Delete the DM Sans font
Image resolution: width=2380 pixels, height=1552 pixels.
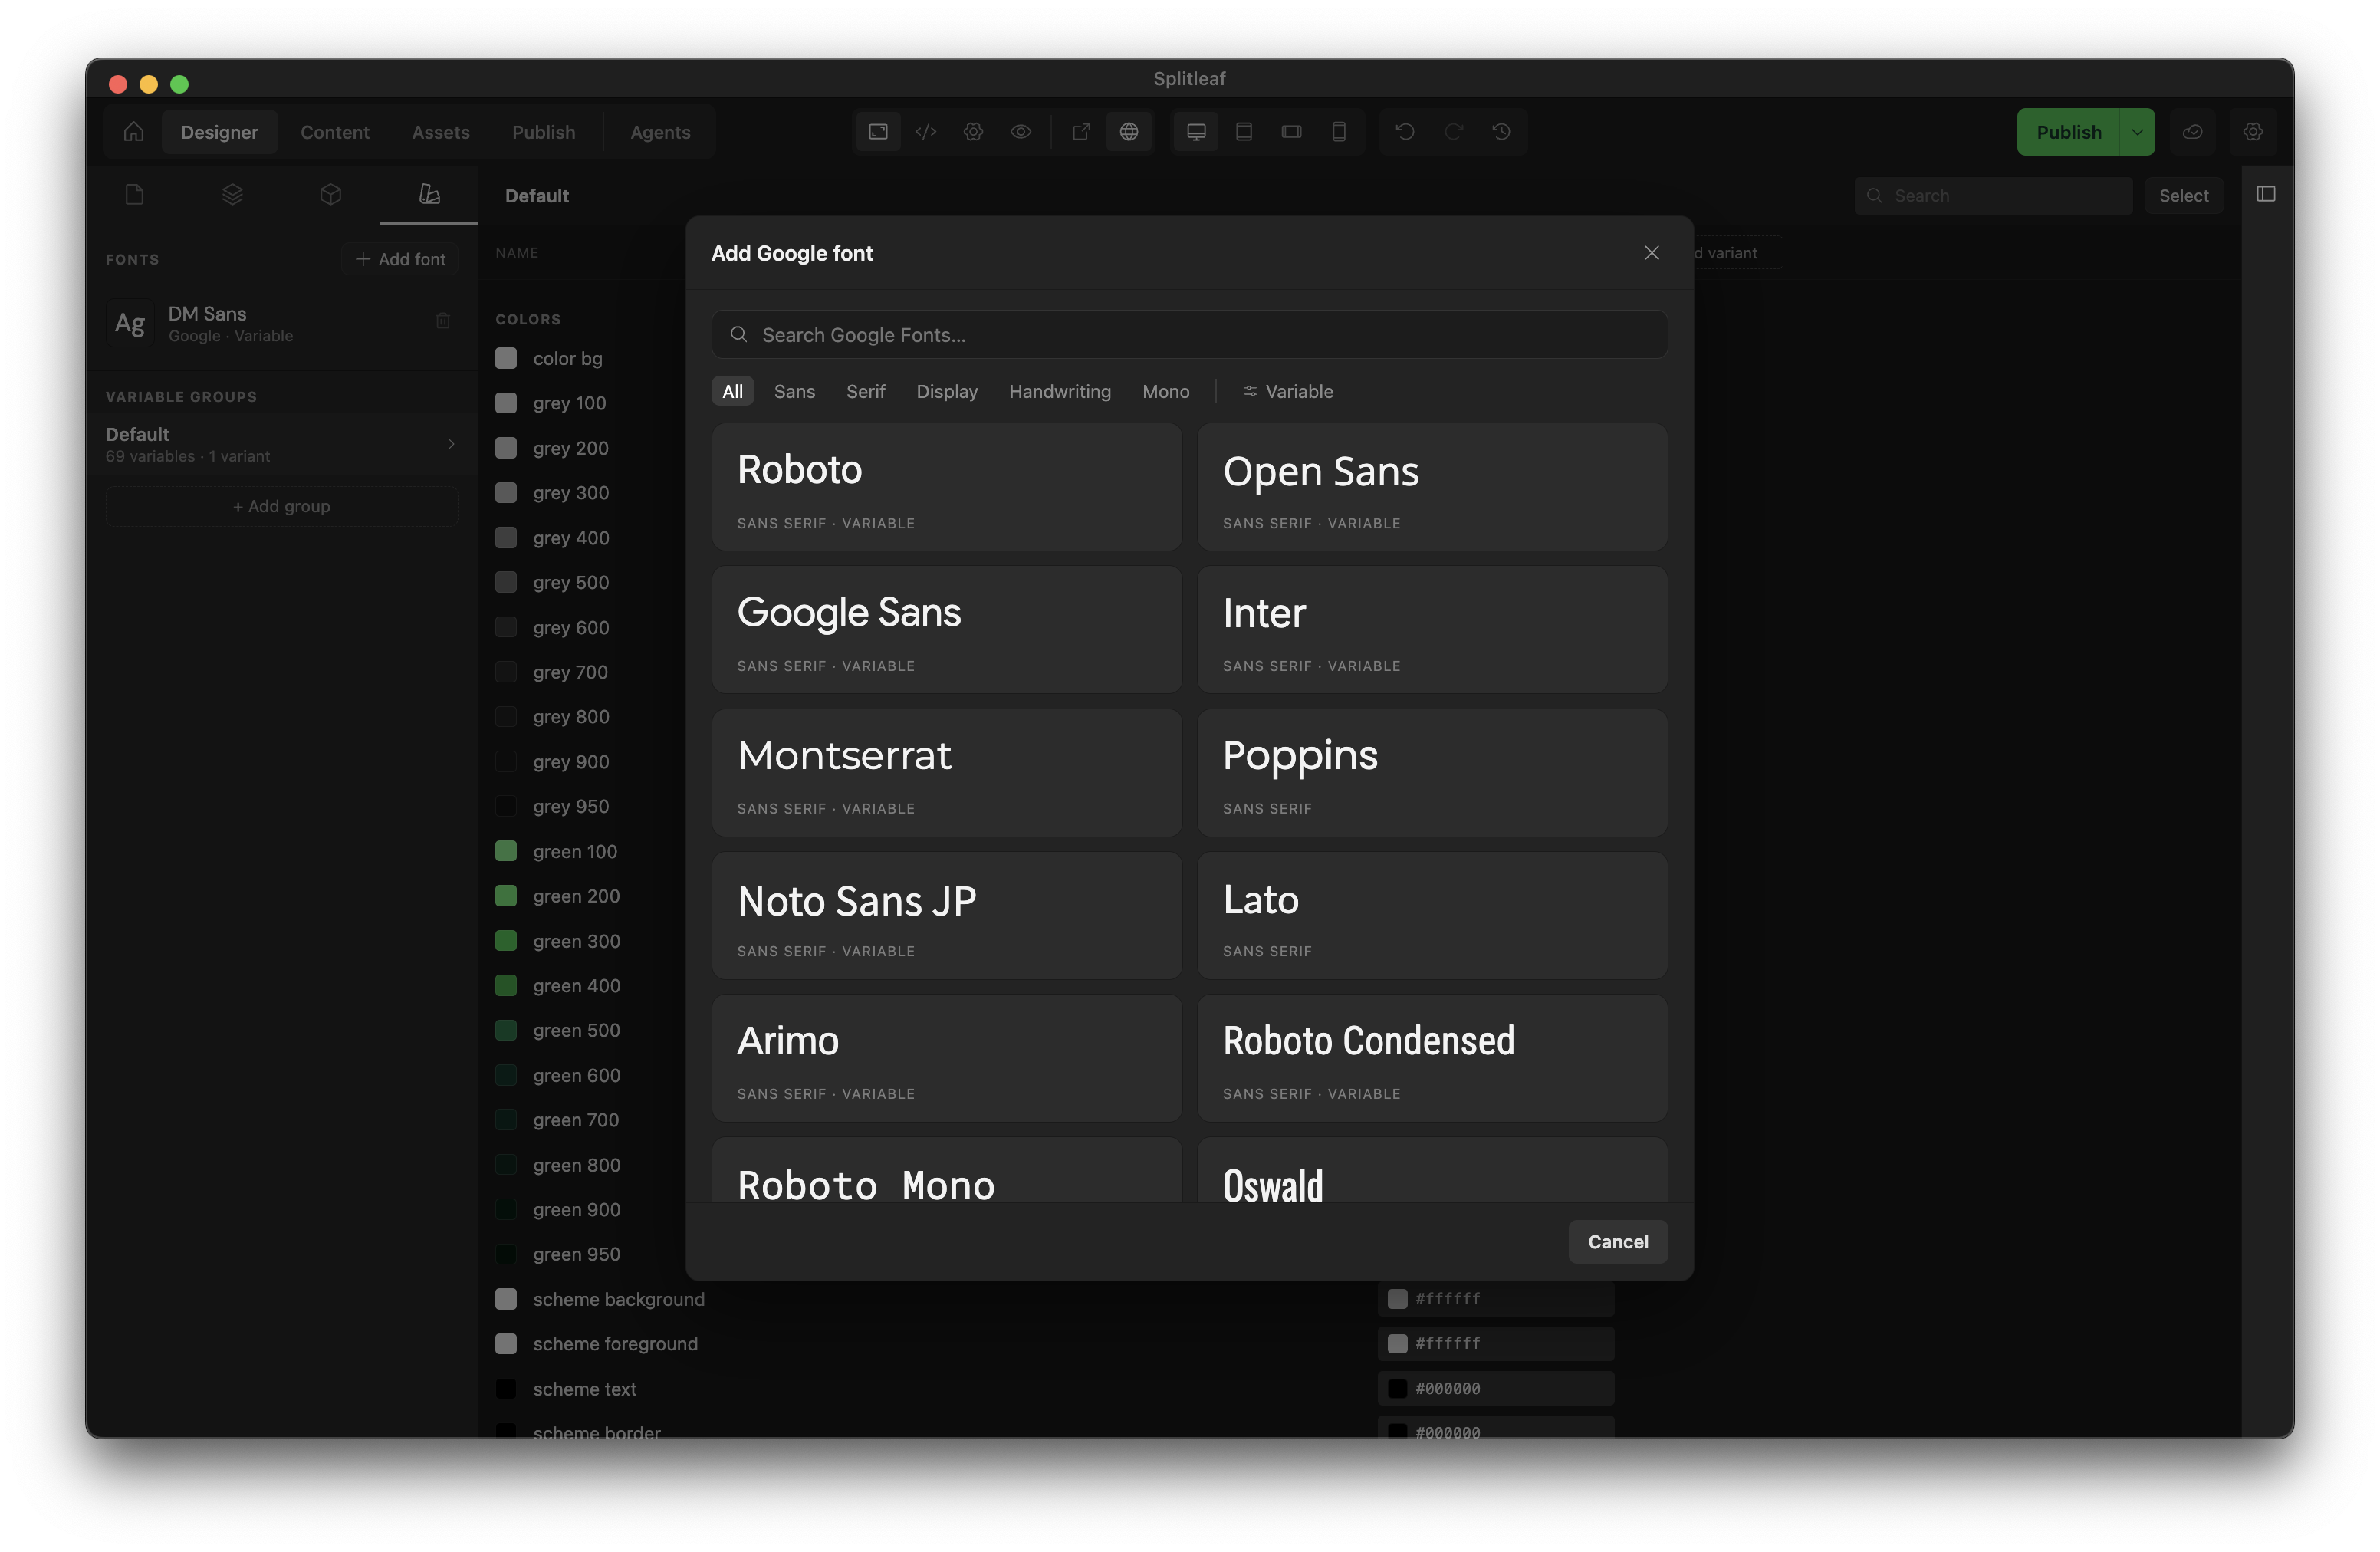click(443, 321)
